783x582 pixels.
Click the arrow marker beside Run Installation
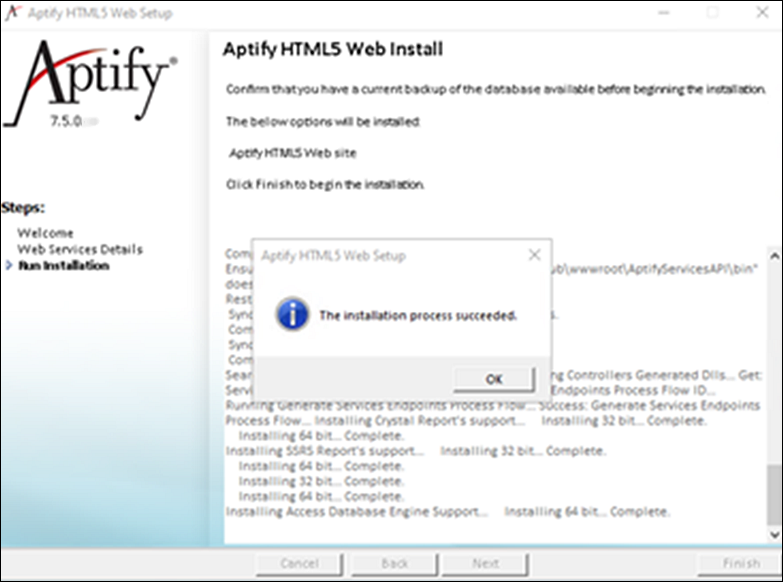(x=9, y=265)
